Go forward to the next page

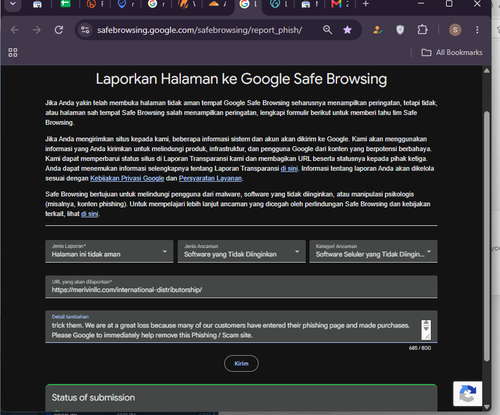pos(37,30)
